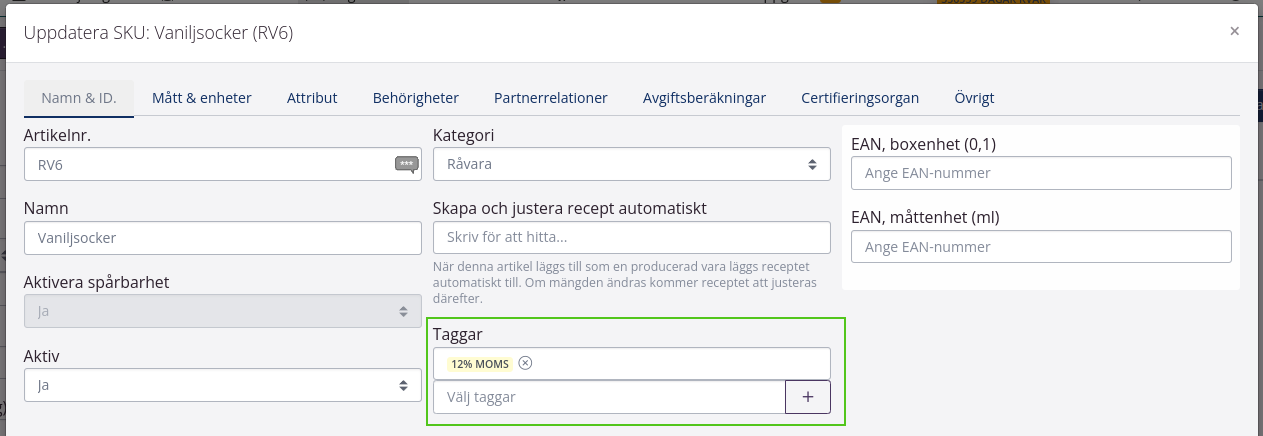Click the Kategori label
The height and width of the screenshot is (436, 1263).
tap(463, 135)
